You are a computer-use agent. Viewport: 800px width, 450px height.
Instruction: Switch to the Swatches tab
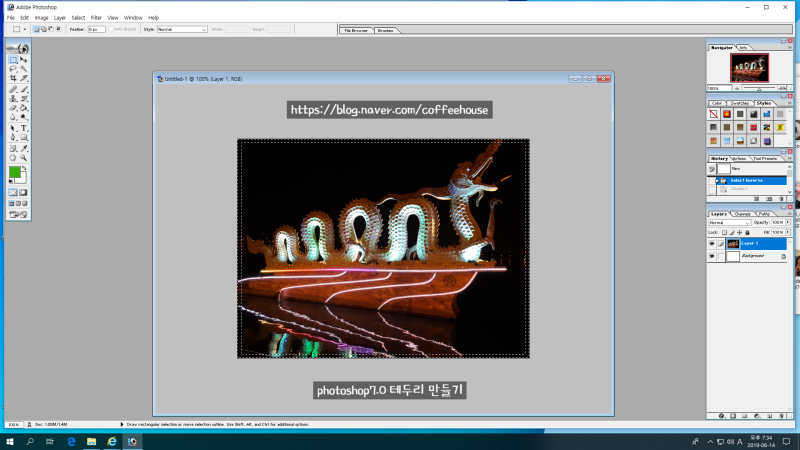point(739,103)
